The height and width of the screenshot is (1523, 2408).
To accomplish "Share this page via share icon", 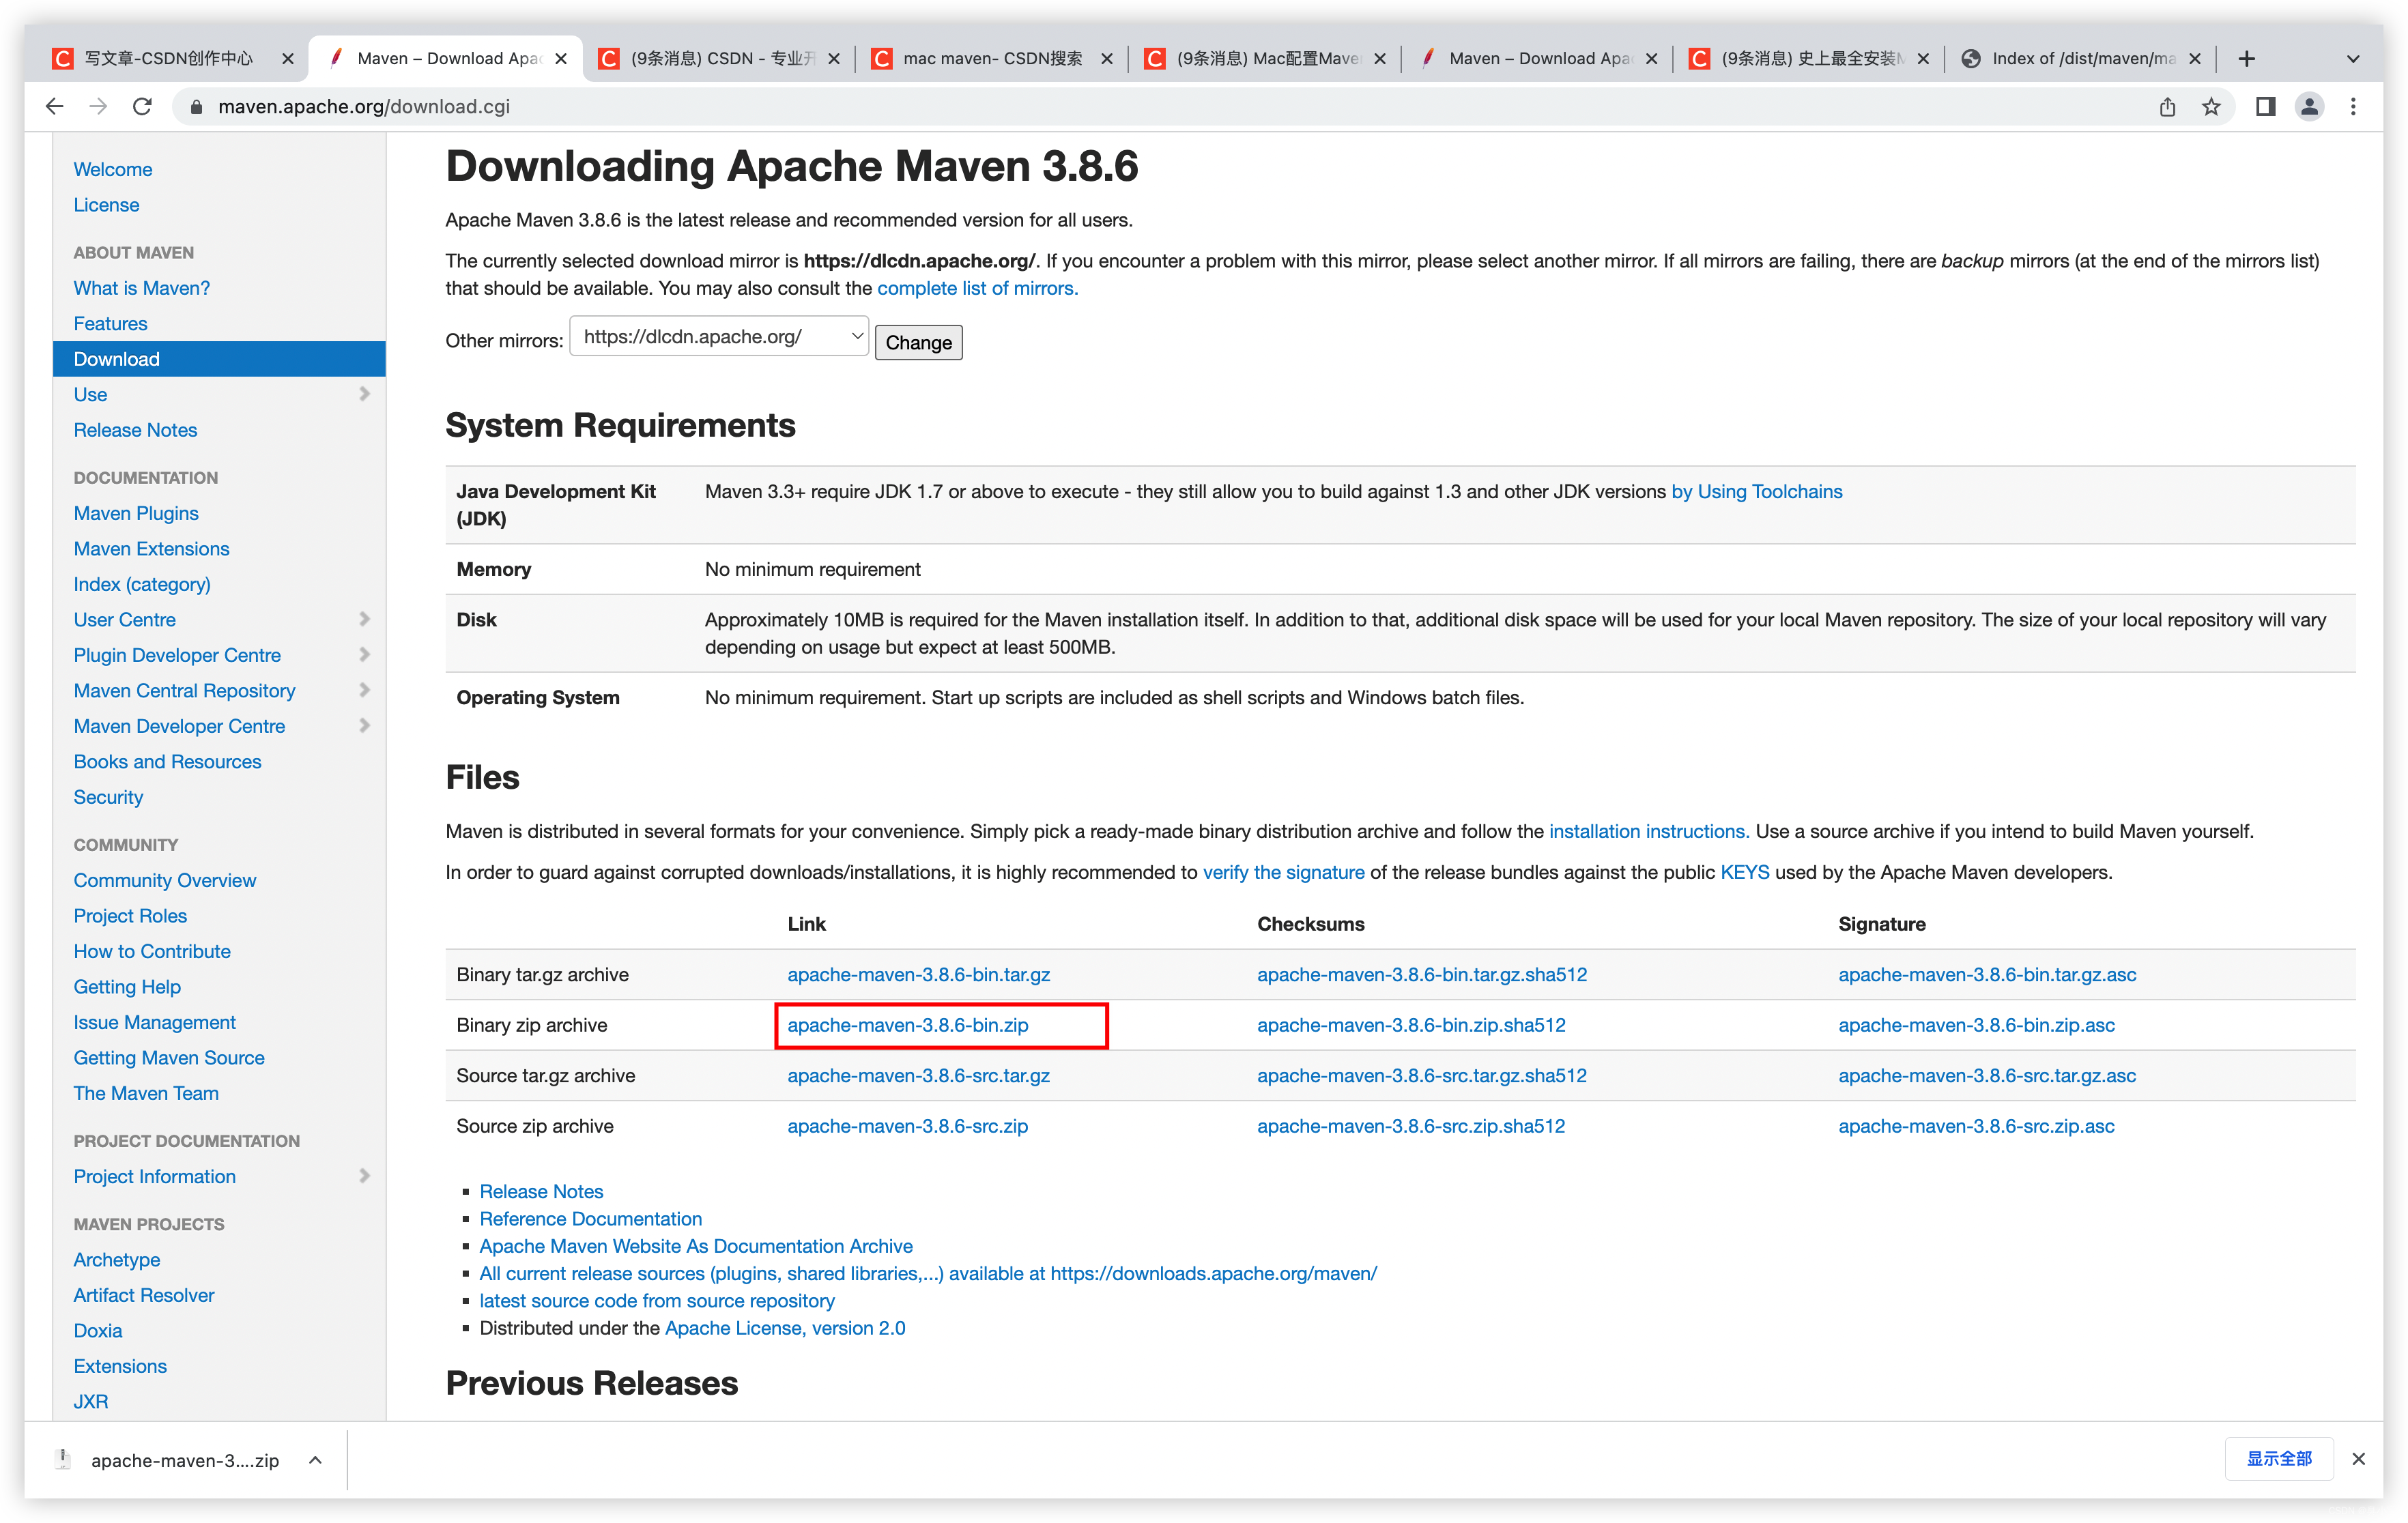I will (2167, 107).
